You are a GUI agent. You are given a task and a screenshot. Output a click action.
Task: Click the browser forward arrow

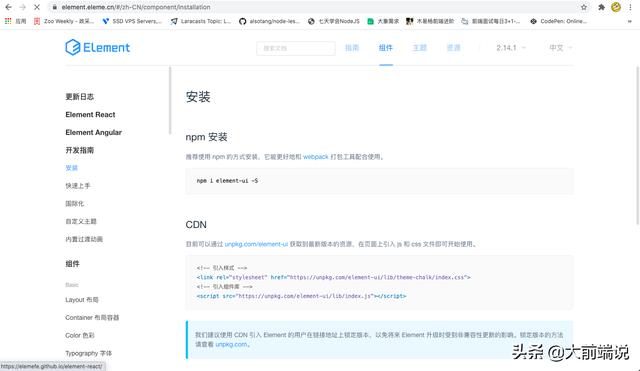point(22,7)
